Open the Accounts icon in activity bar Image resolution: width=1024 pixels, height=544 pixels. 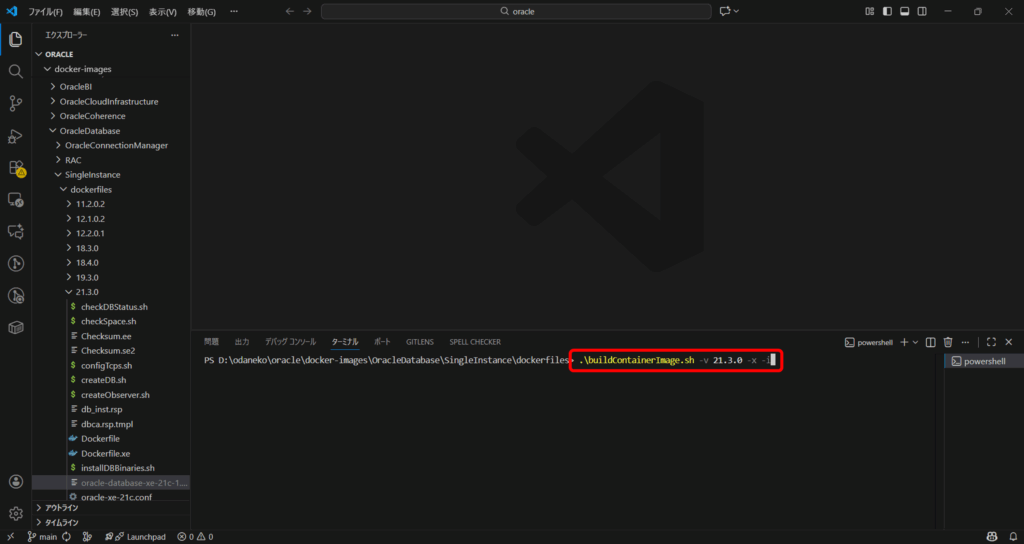16,481
